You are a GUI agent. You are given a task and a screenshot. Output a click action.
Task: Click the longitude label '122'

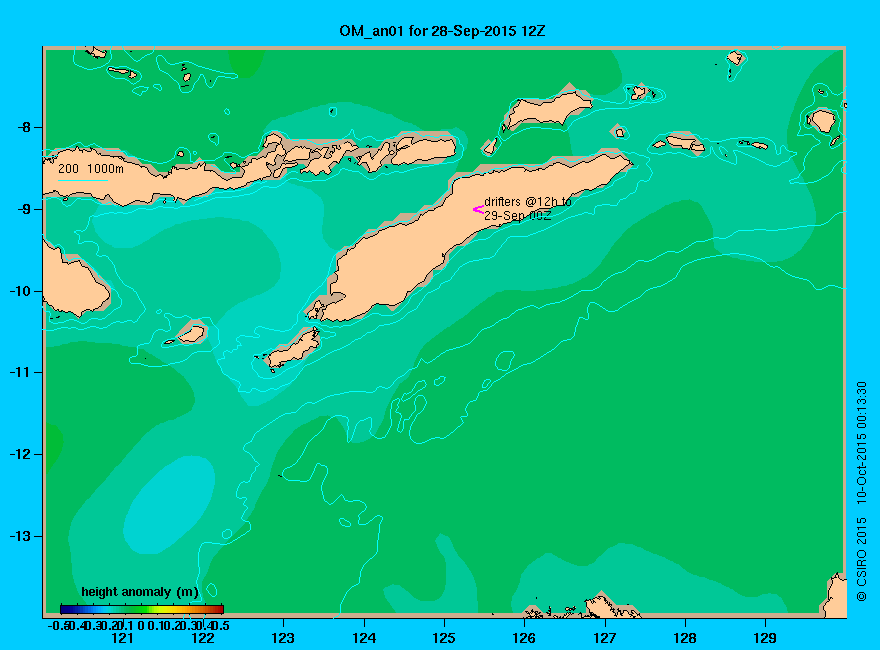tap(203, 638)
